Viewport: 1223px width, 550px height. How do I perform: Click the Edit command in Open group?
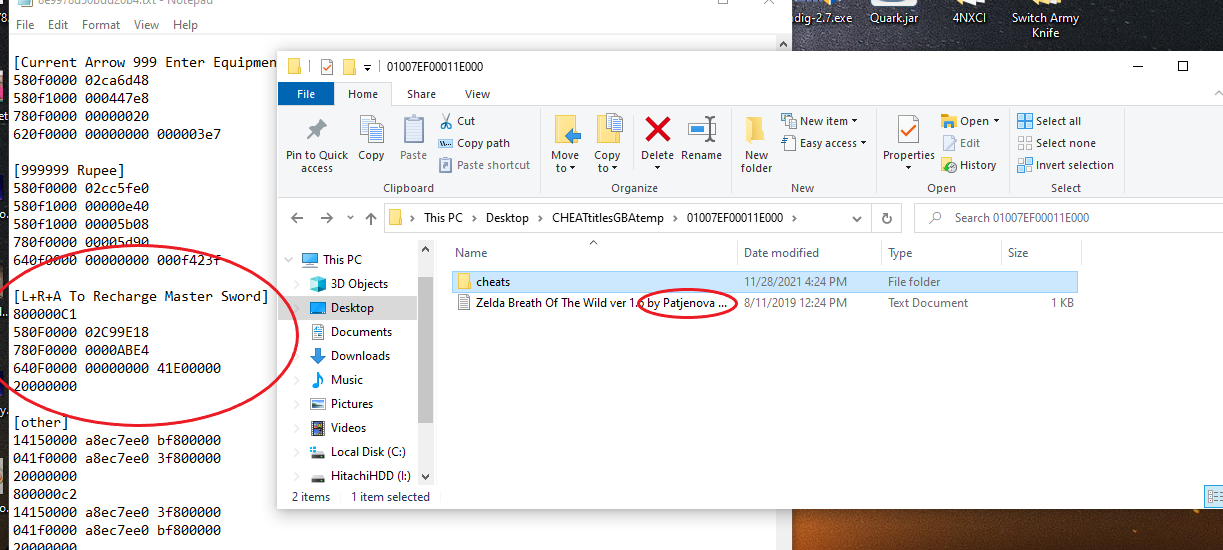pyautogui.click(x=961, y=143)
